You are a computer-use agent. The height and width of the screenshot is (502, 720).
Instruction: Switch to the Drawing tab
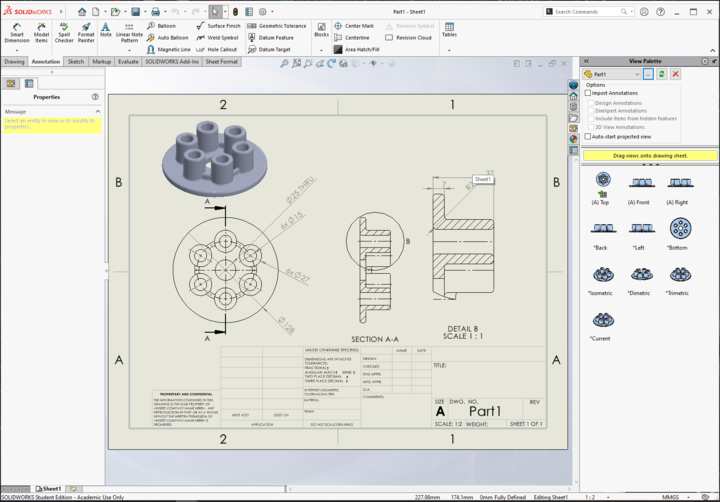pos(14,62)
